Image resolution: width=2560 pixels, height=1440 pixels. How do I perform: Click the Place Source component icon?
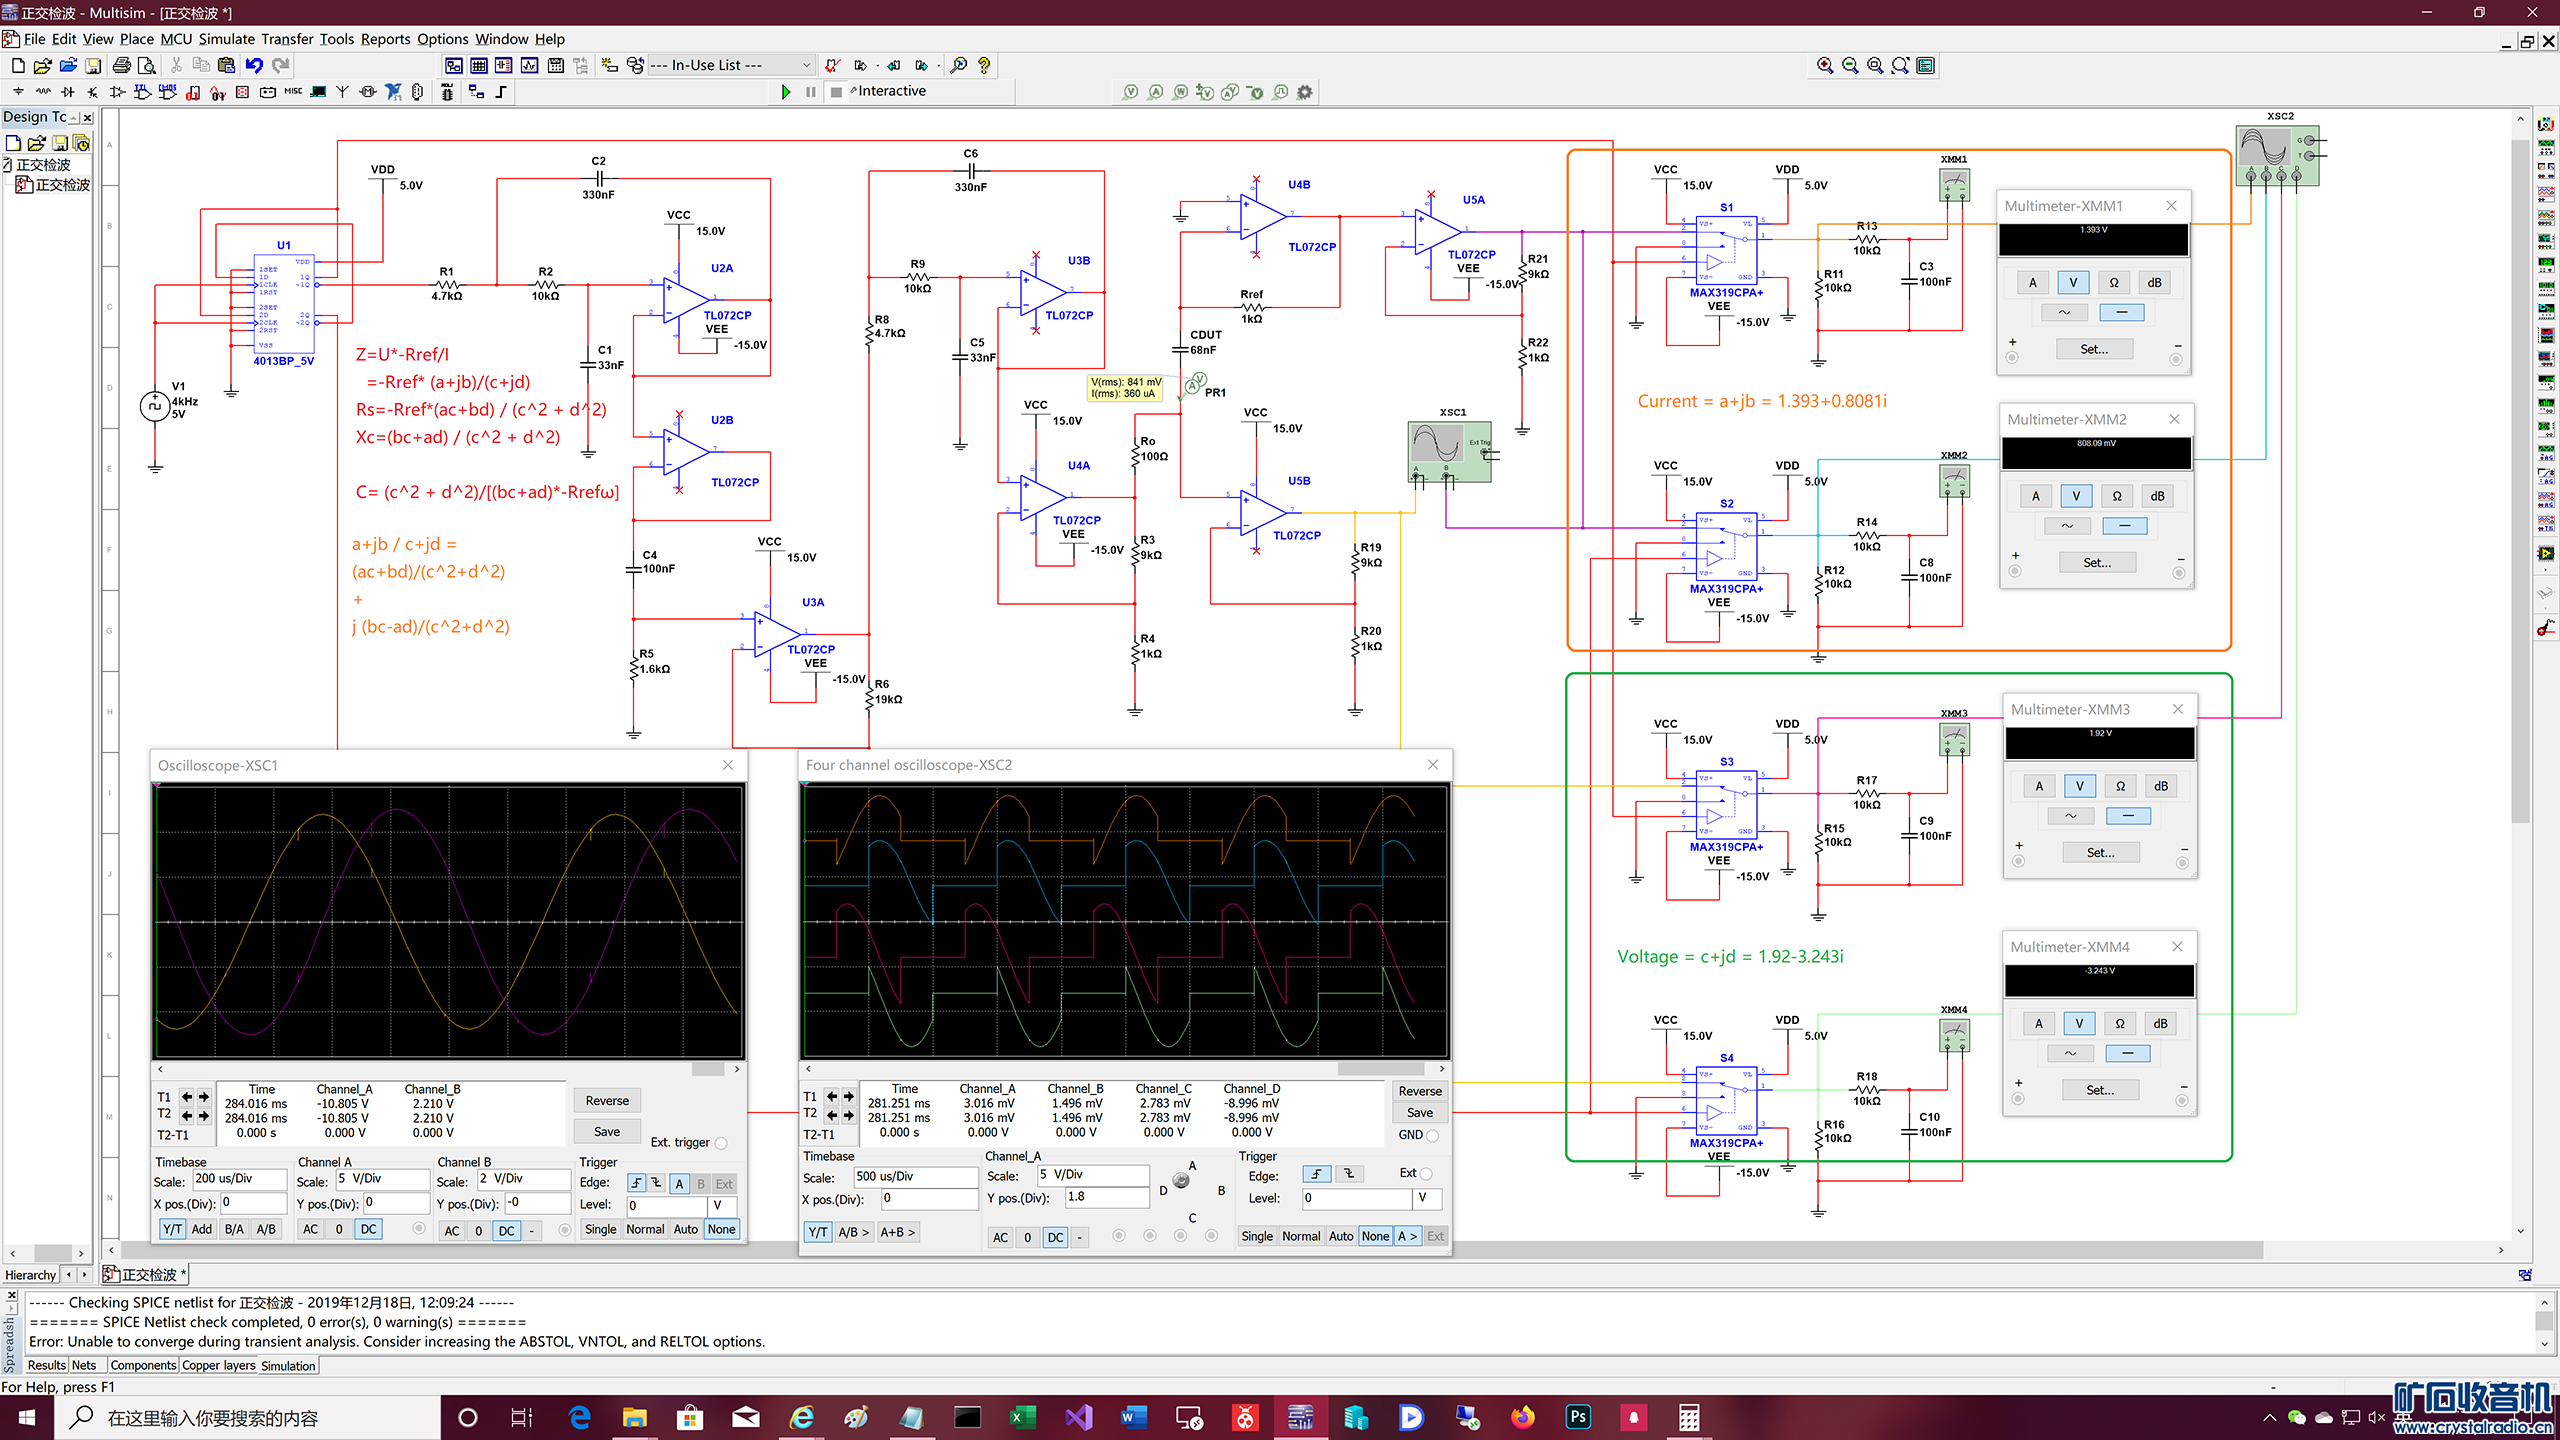18,92
